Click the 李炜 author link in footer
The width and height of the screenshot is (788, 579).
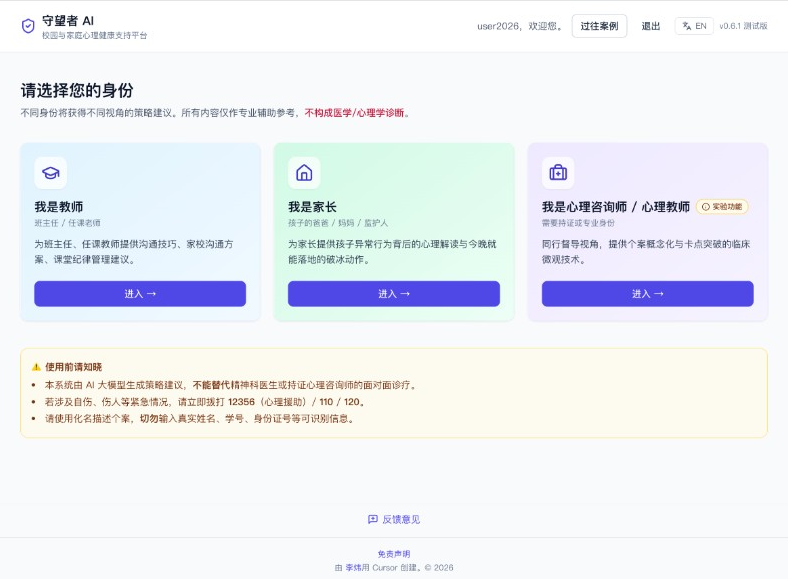(x=353, y=567)
